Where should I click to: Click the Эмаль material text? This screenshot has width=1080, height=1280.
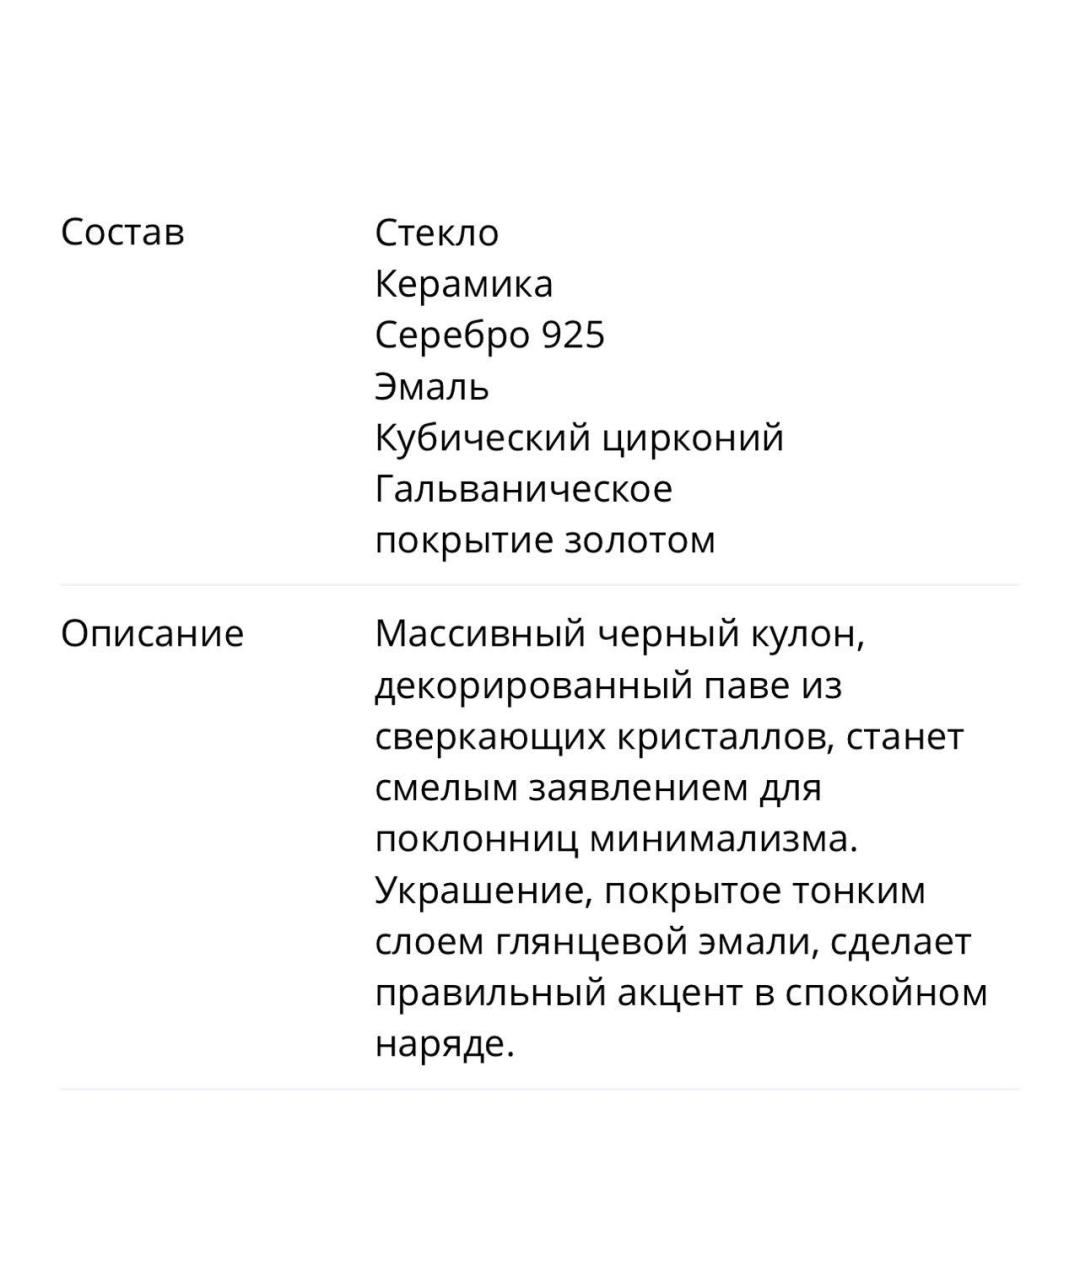click(x=432, y=386)
